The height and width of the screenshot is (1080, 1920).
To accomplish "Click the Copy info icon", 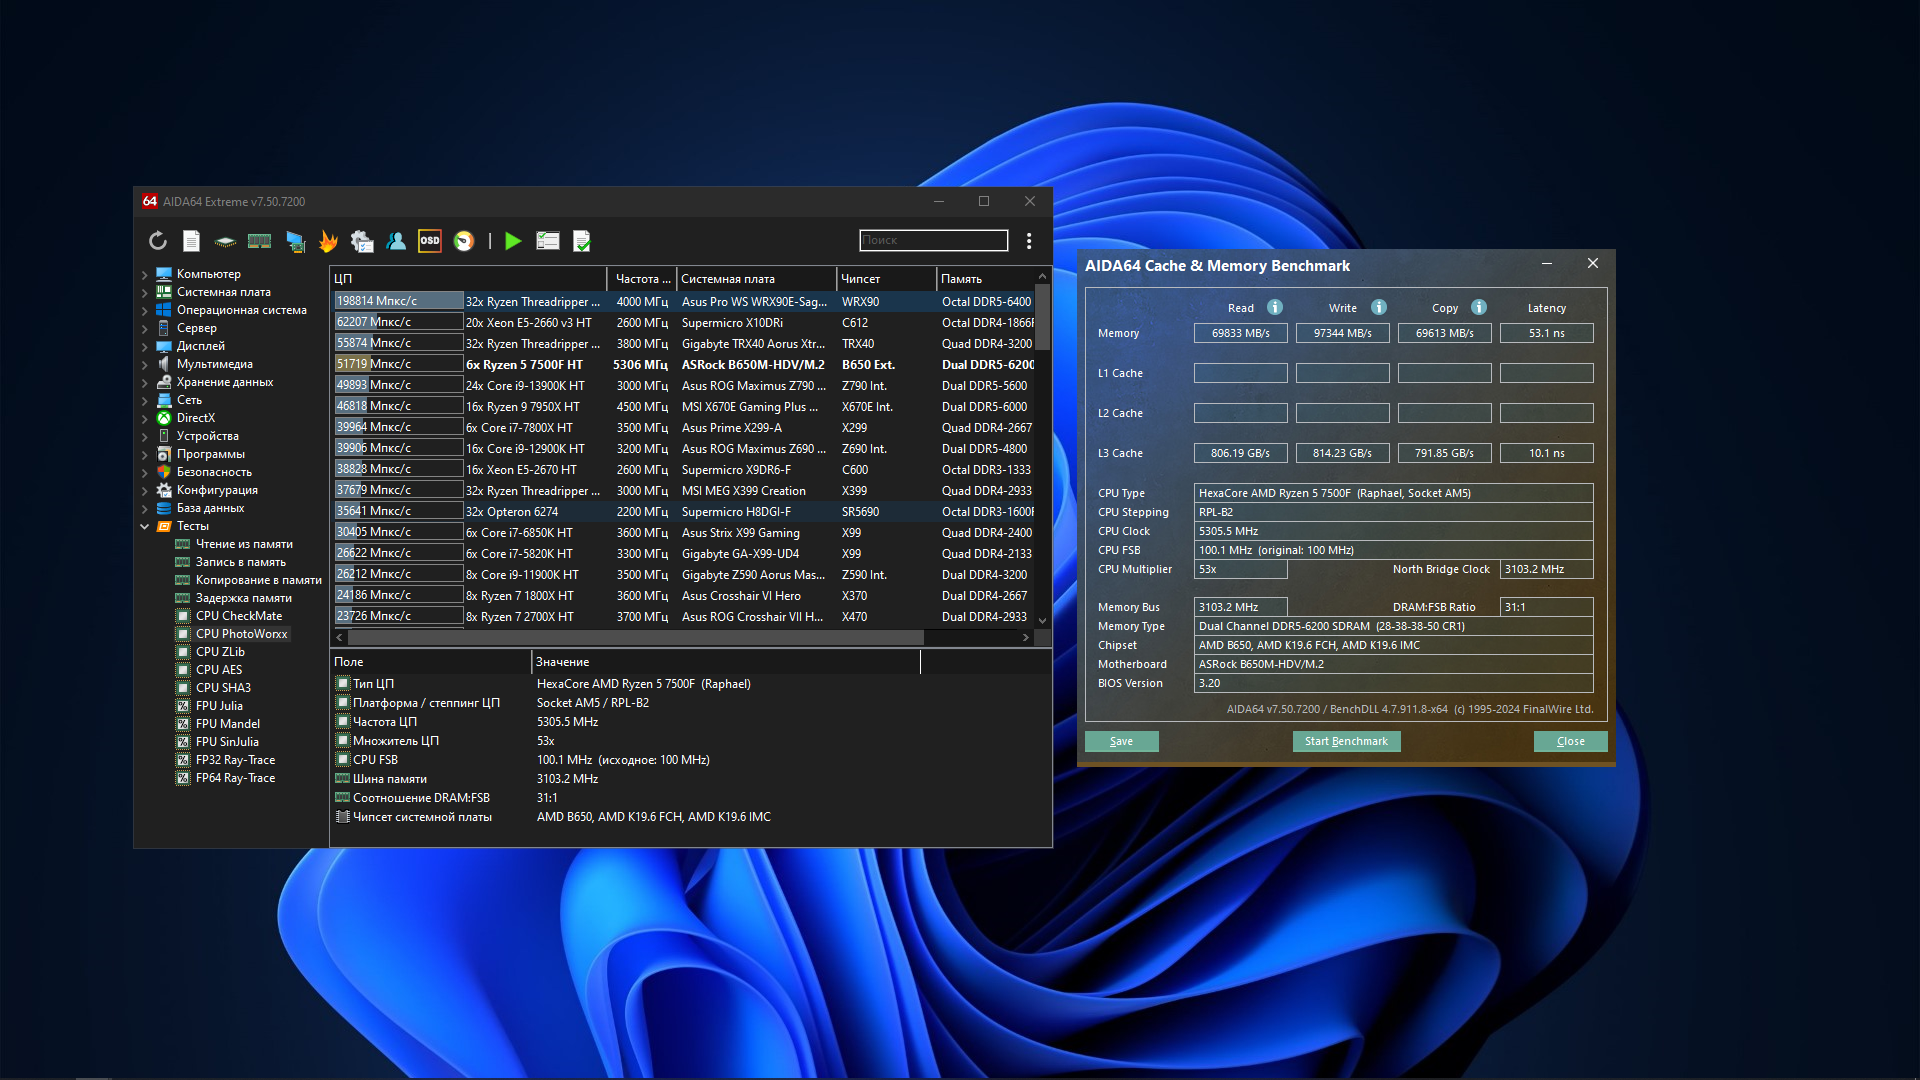I will pos(1479,308).
